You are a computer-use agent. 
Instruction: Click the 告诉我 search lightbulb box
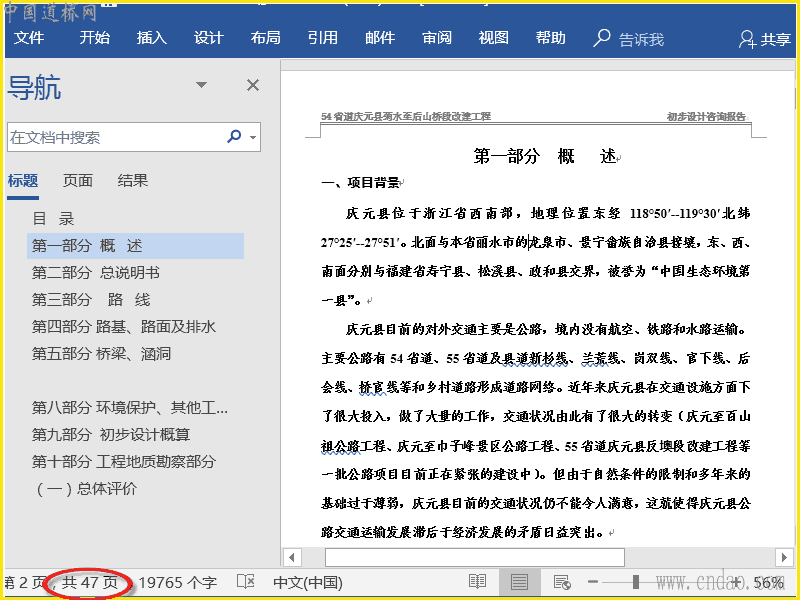click(629, 39)
